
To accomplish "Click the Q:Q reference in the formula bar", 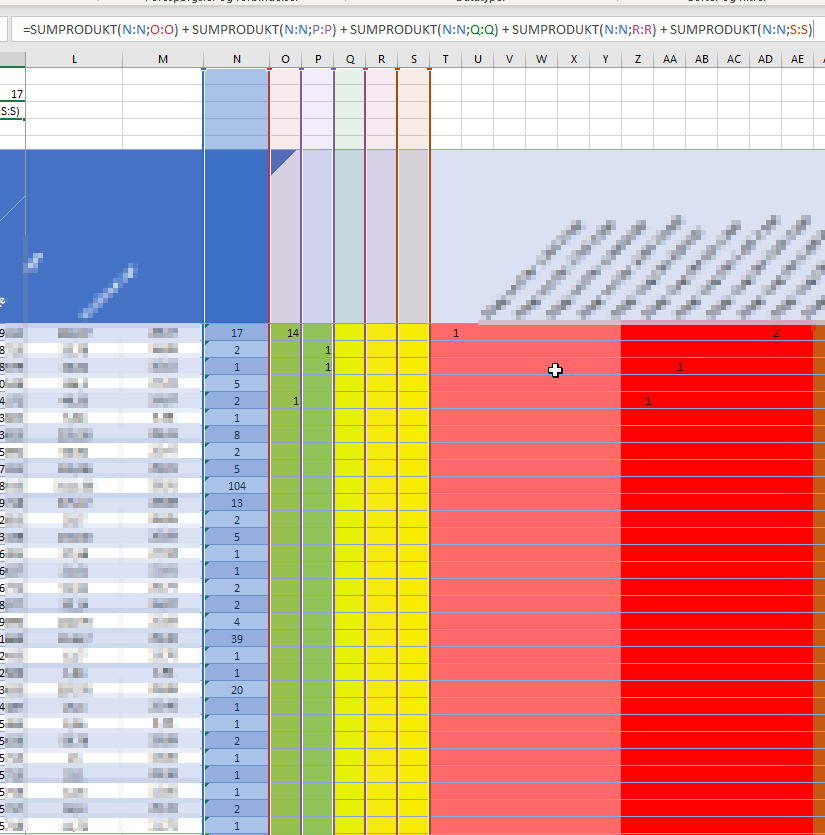I will click(483, 30).
